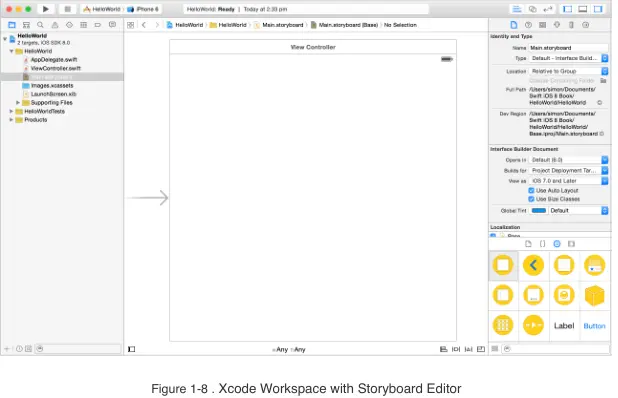Select AppDelegate.swift in navigator
The width and height of the screenshot is (618, 398).
(54, 60)
